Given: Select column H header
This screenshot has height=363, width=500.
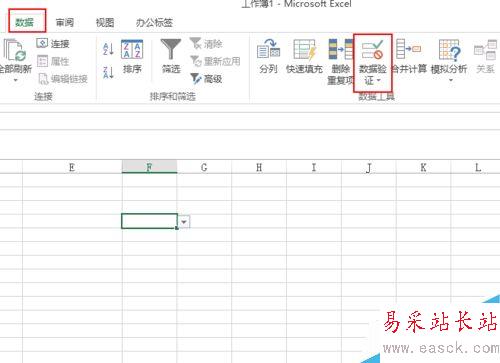Looking at the screenshot, I should [259, 167].
